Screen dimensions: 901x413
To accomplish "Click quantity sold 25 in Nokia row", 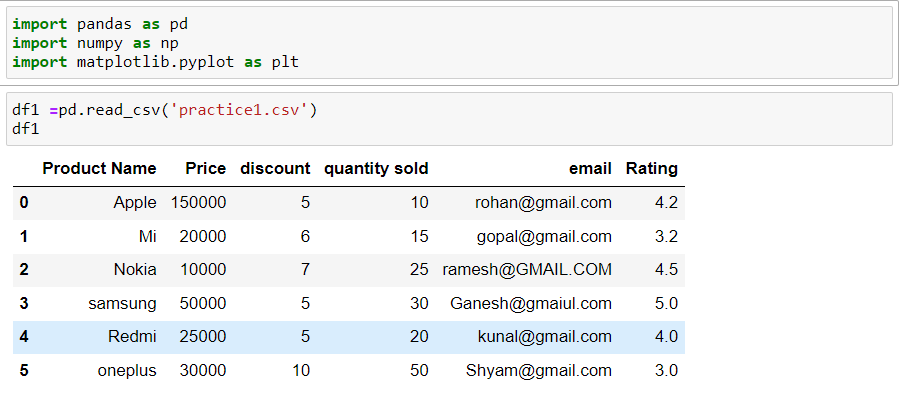I will coord(419,269).
